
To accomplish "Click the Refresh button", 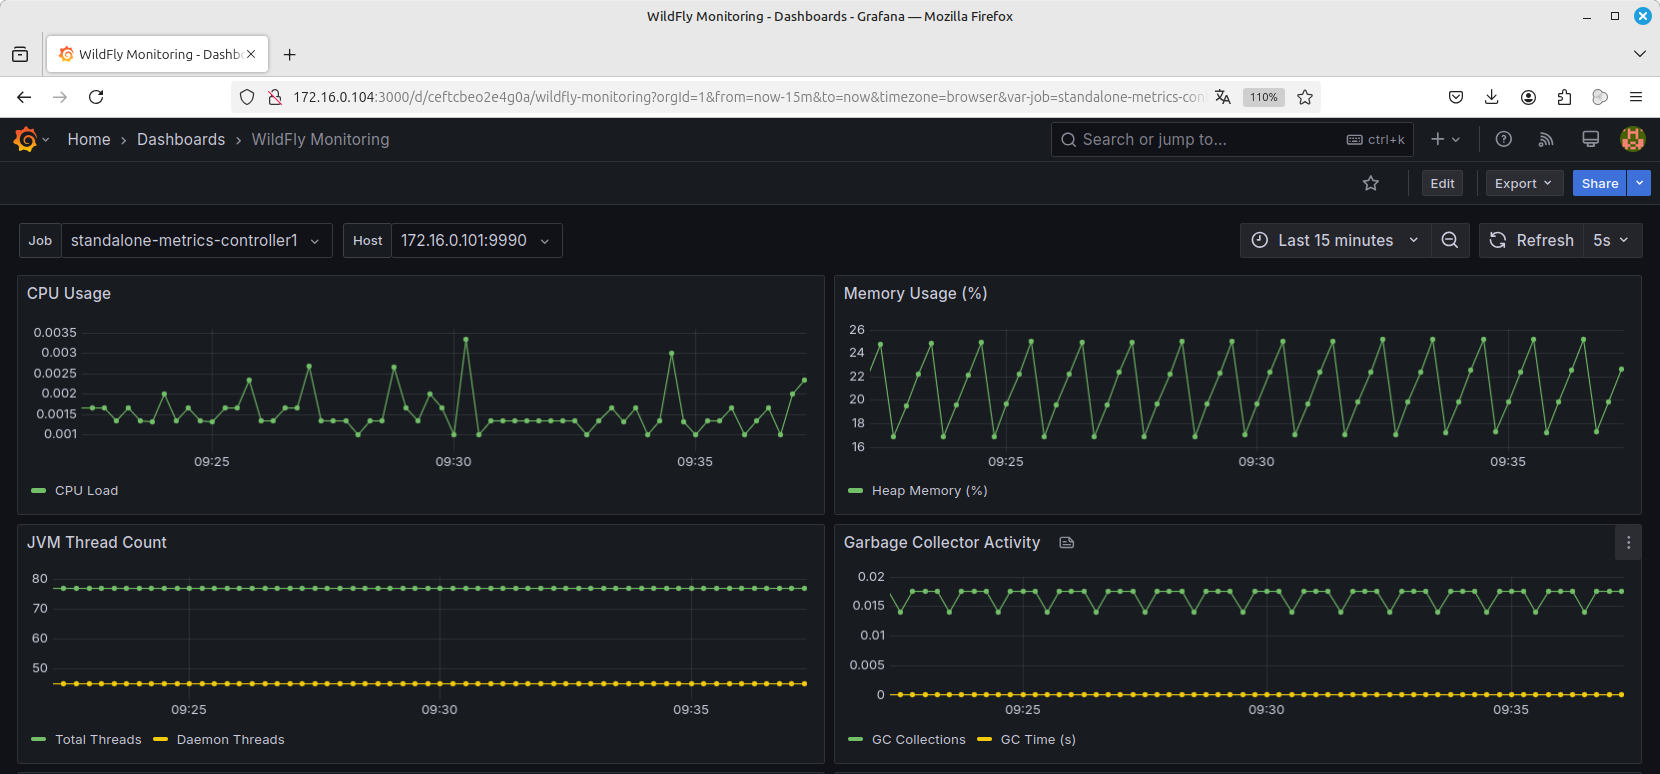I will [x=1531, y=240].
